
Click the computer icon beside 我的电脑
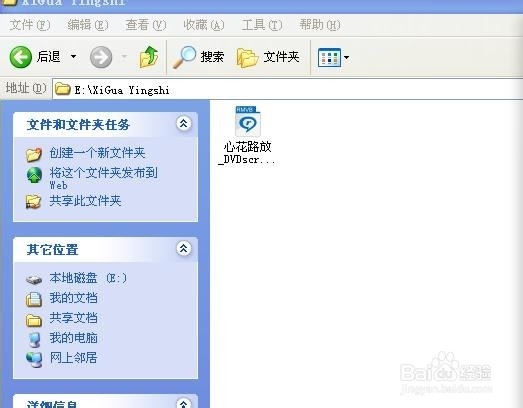click(35, 340)
